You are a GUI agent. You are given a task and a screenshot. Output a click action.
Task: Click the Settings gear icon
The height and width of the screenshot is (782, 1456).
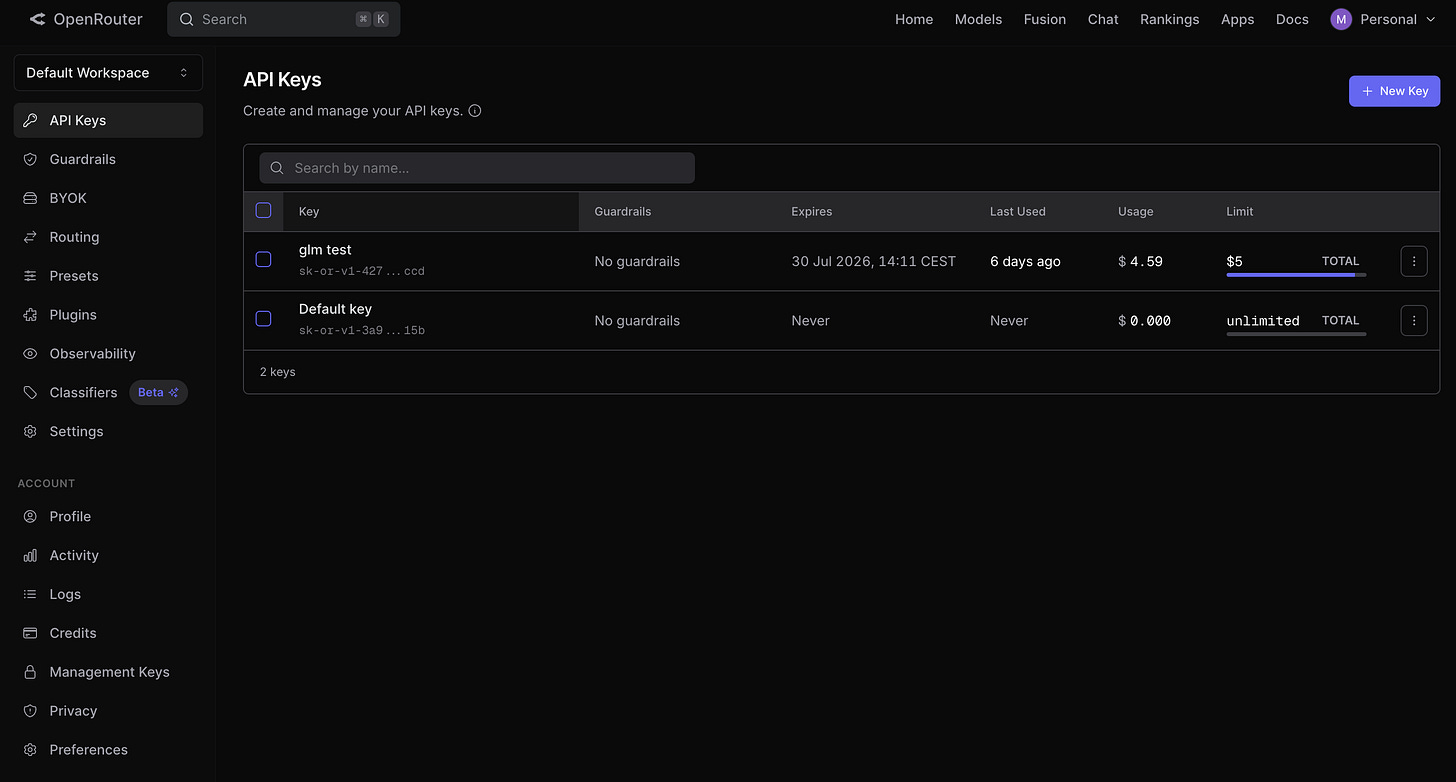click(x=30, y=432)
